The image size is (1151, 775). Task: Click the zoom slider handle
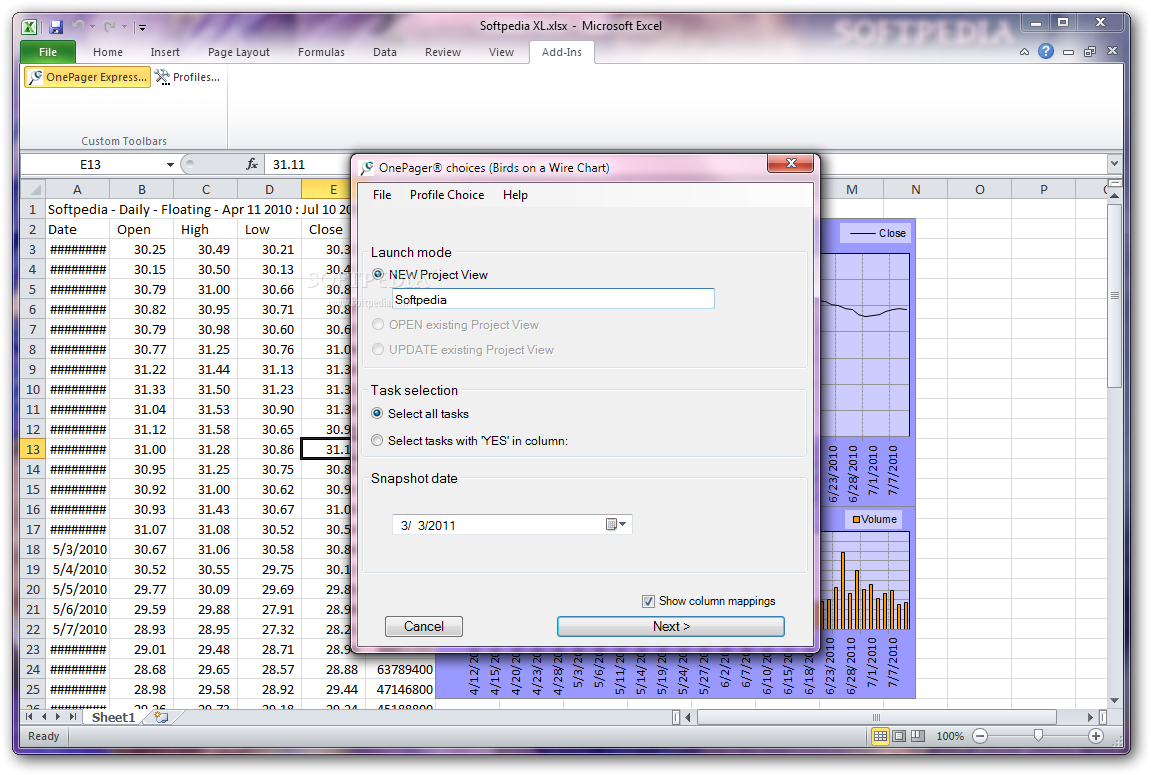point(1038,735)
